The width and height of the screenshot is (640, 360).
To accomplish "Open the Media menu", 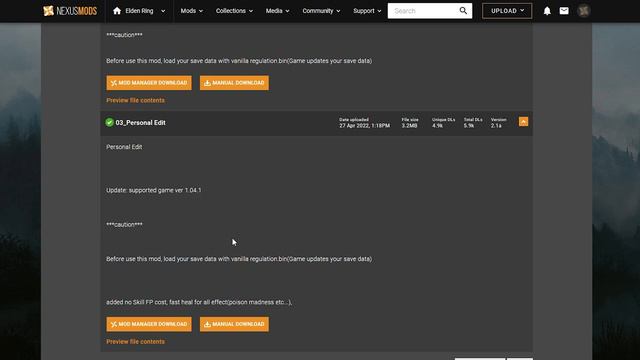I will click(x=278, y=11).
